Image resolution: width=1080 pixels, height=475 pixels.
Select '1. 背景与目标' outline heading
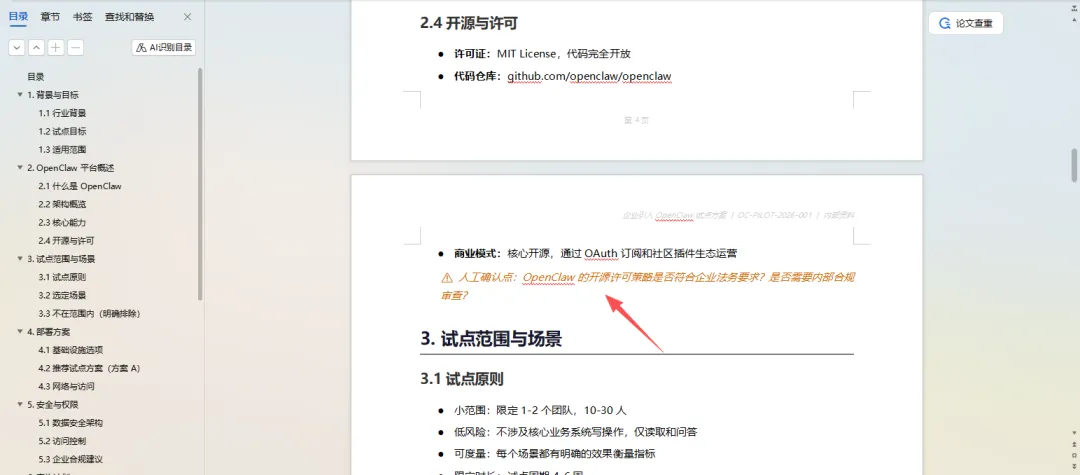point(53,95)
